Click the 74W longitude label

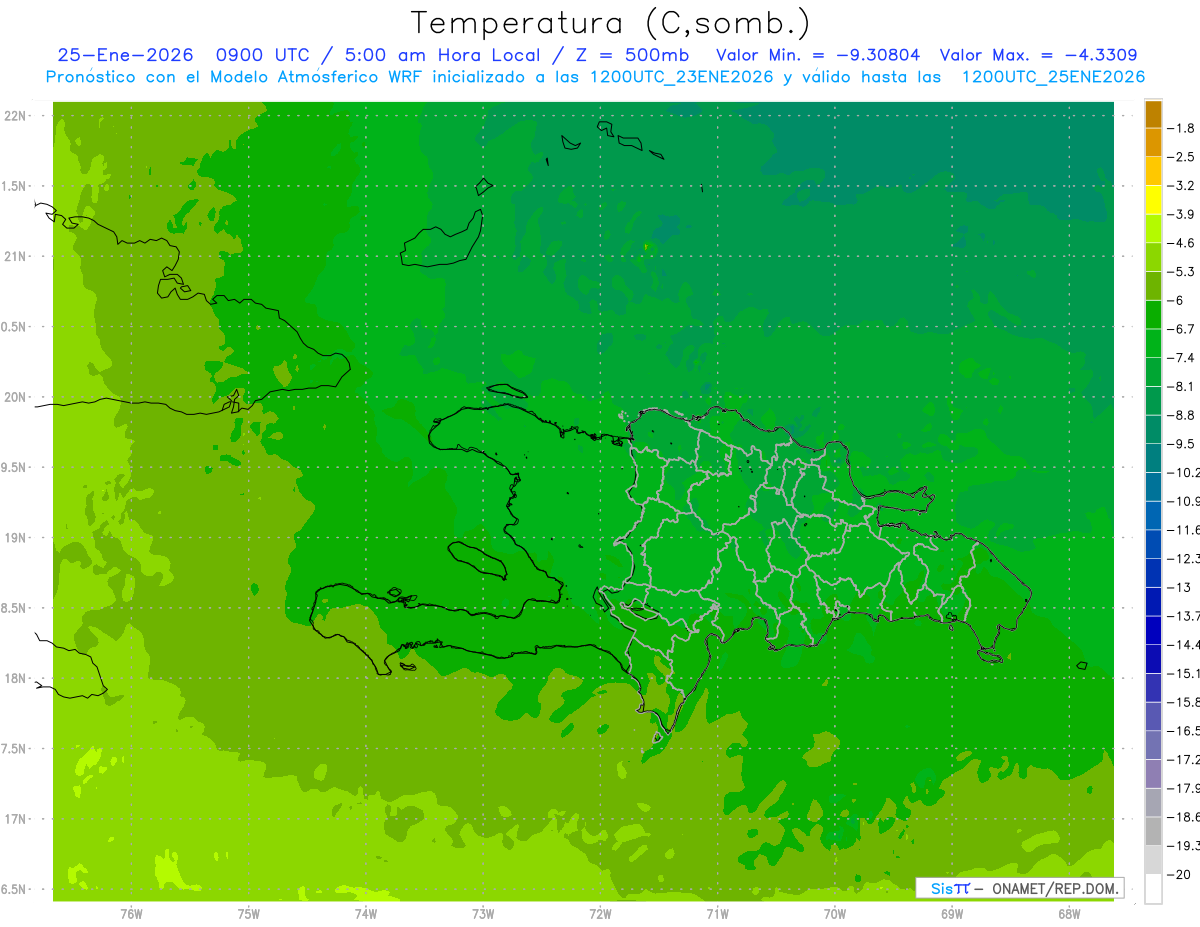(x=366, y=913)
